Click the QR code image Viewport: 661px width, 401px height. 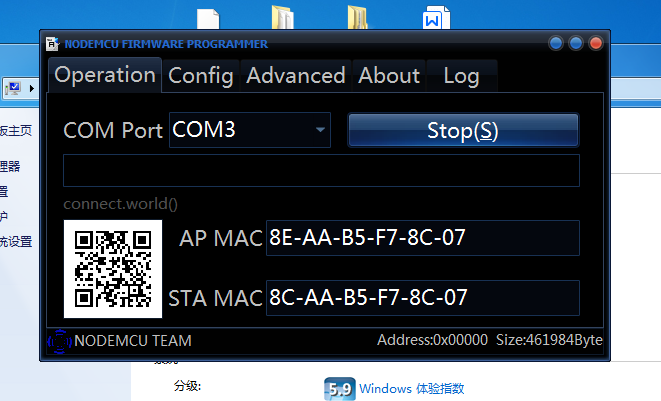(113, 269)
